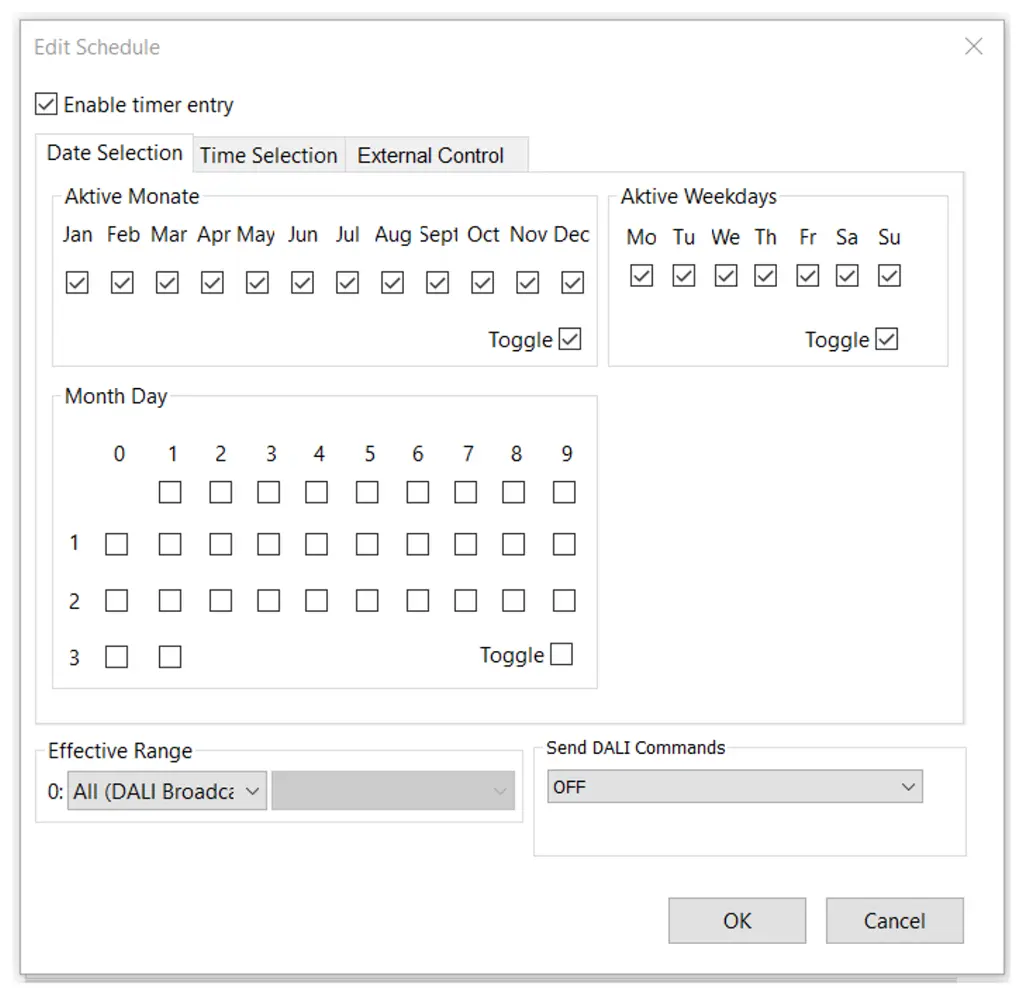Viewport: 1024px width, 998px height.
Task: Uncheck the Mo weekday checkbox
Action: tap(641, 275)
